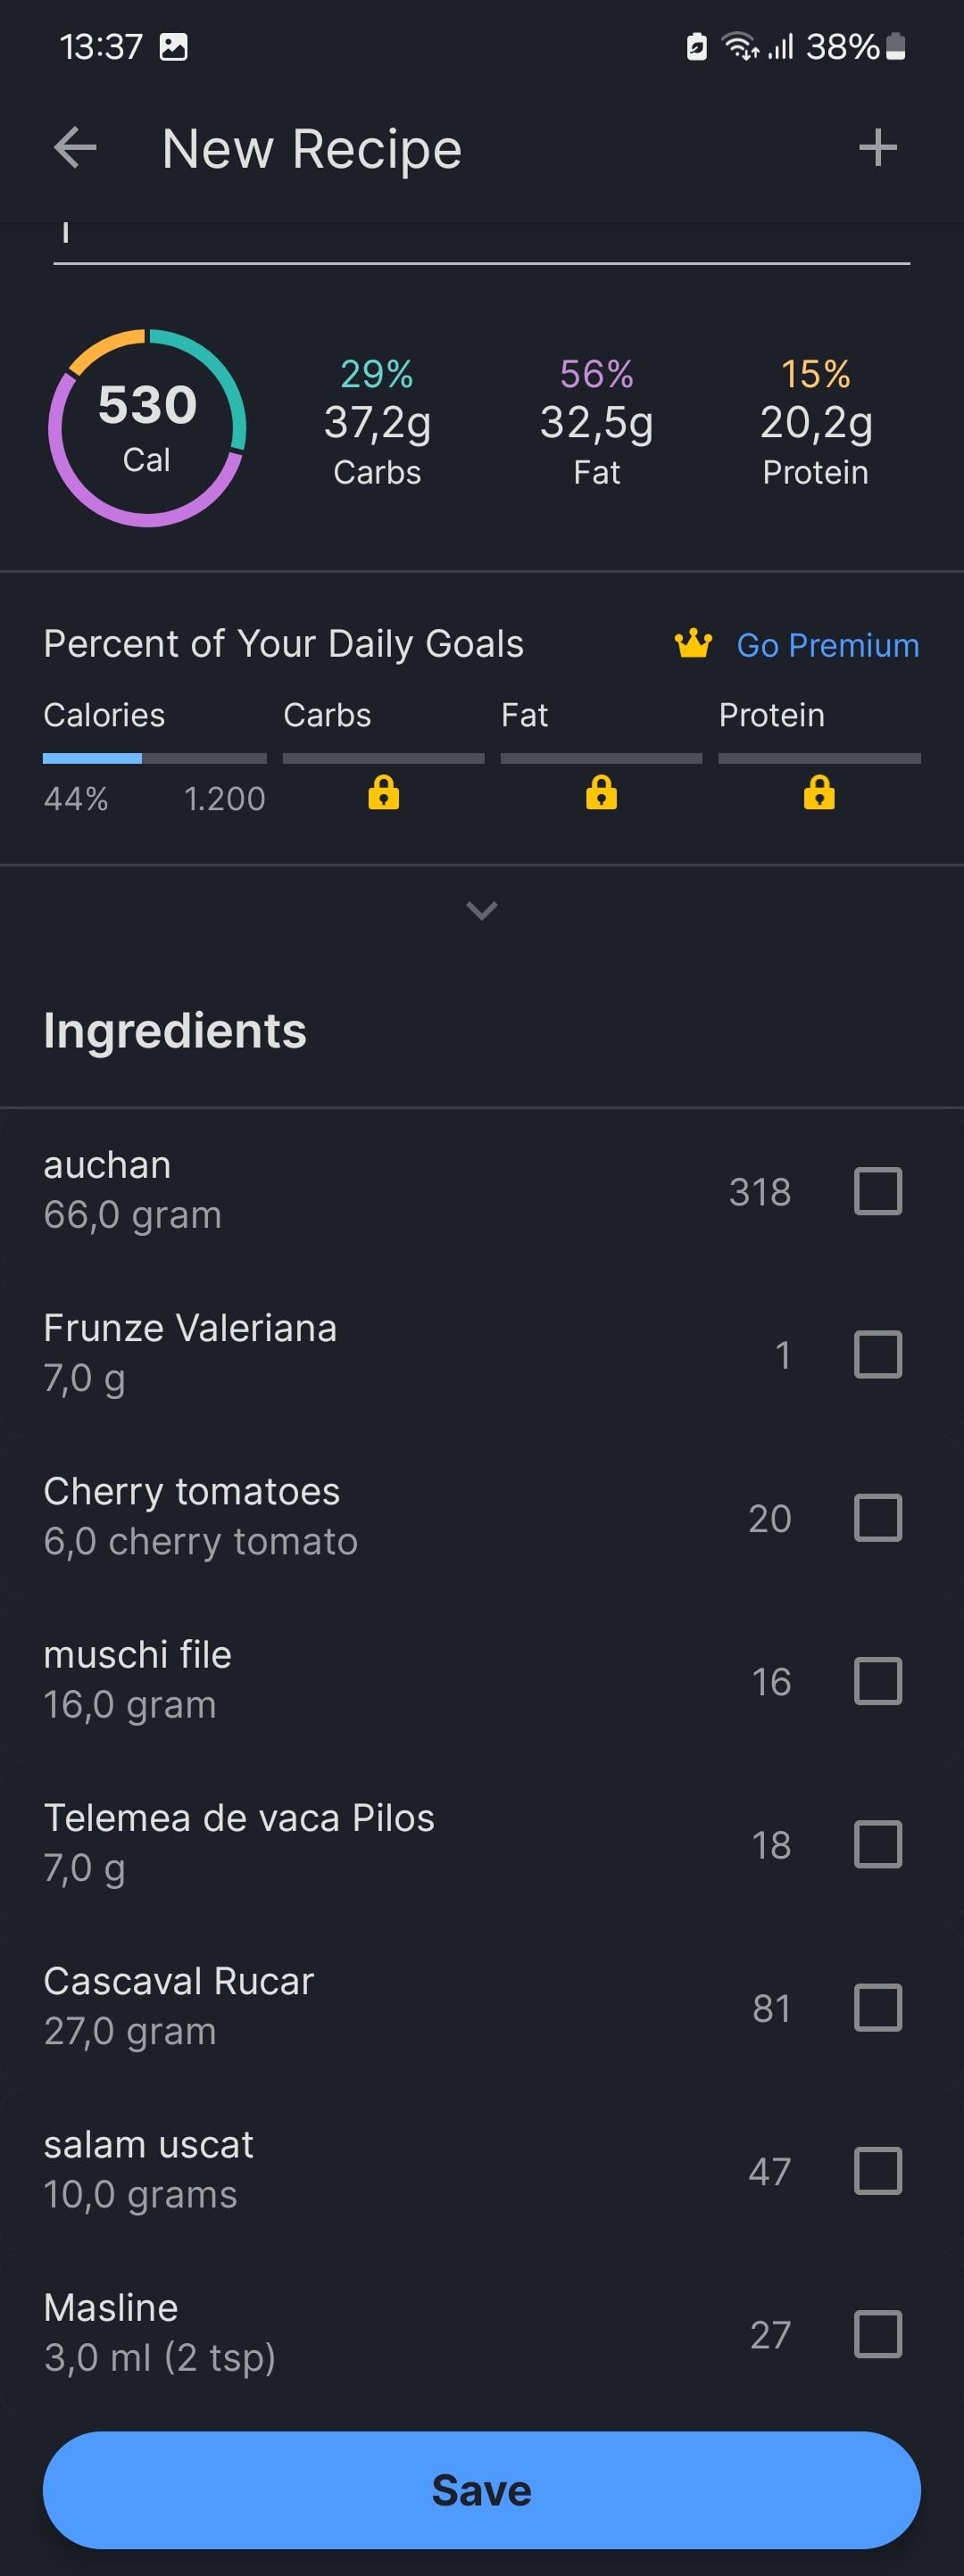Check the auchan ingredient checkbox
Image resolution: width=964 pixels, height=2576 pixels.
878,1191
